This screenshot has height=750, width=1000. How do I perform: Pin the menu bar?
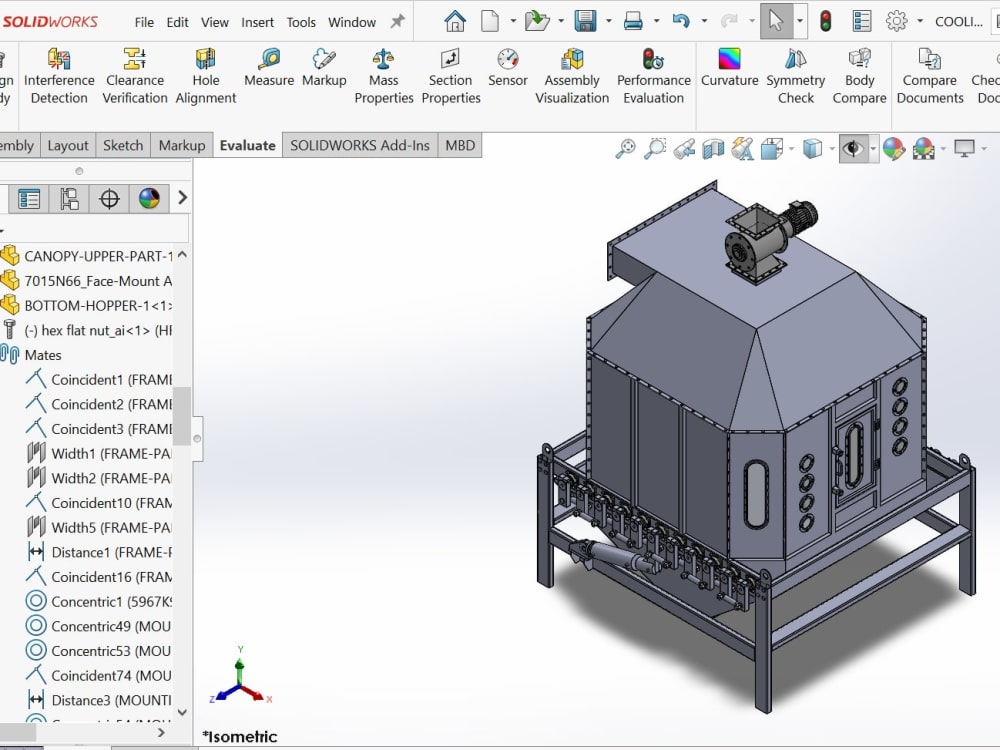pos(397,22)
